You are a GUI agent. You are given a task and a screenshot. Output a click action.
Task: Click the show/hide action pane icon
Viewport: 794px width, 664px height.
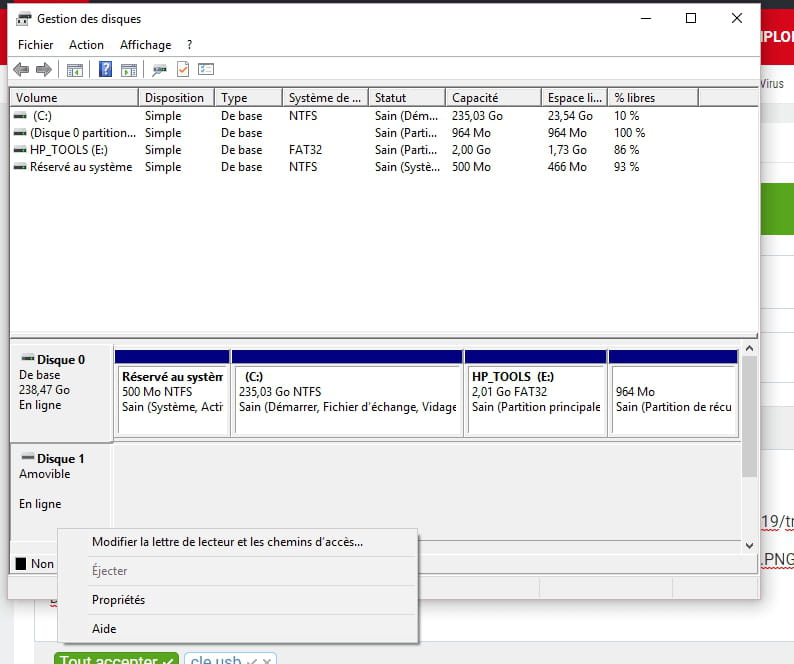click(x=128, y=70)
